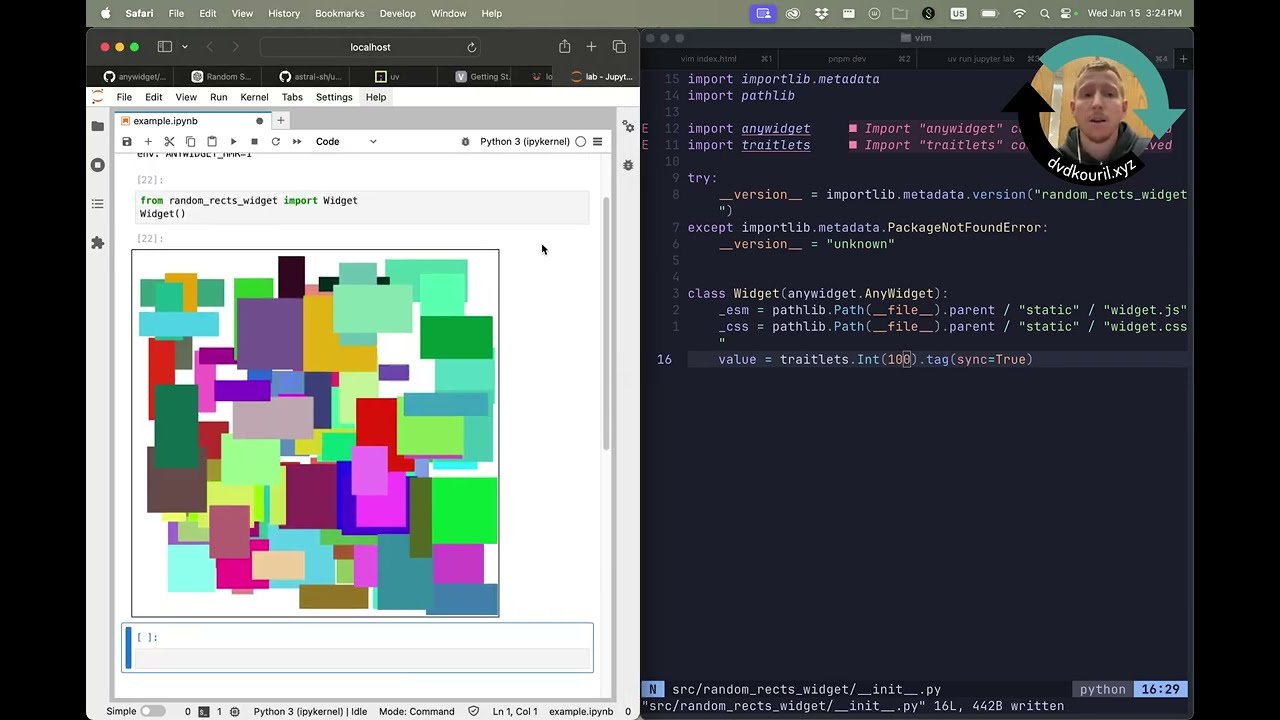Paste cell from clipboard in the notebook toolbar
Screen dimensions: 1280x720
(211, 142)
